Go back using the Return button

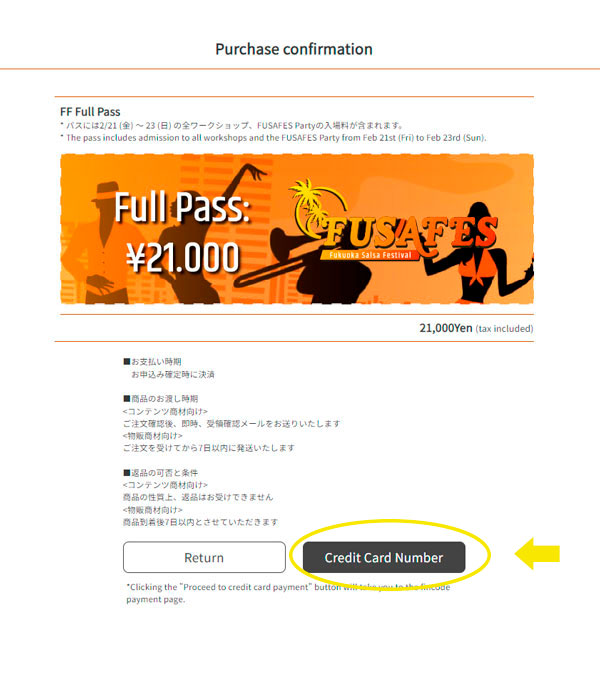tap(204, 557)
